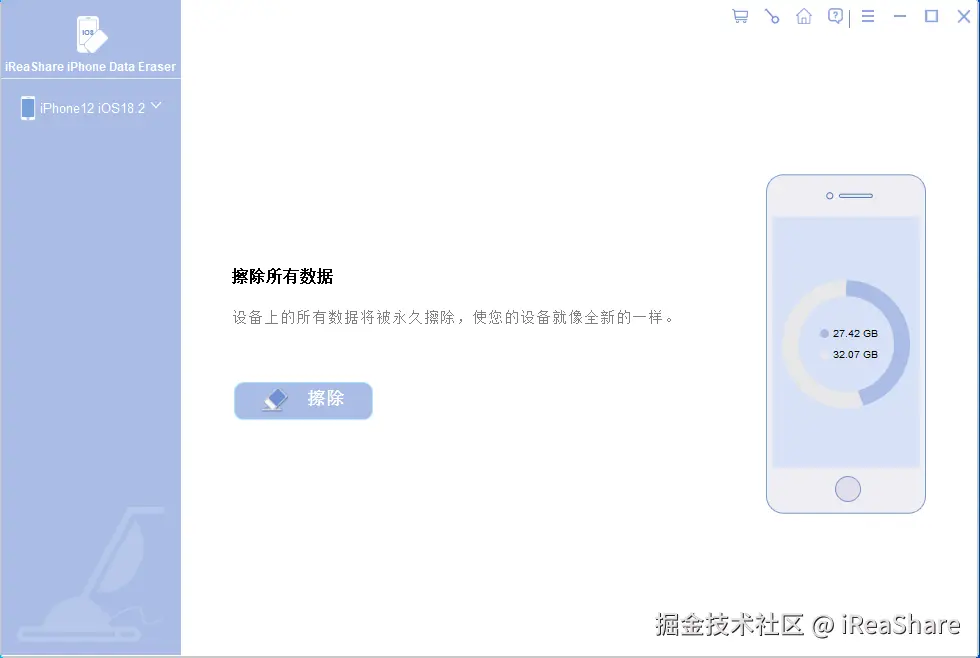This screenshot has height=658, width=980.
Task: Select the phone icon beside iPhone12
Action: pyautogui.click(x=28, y=107)
